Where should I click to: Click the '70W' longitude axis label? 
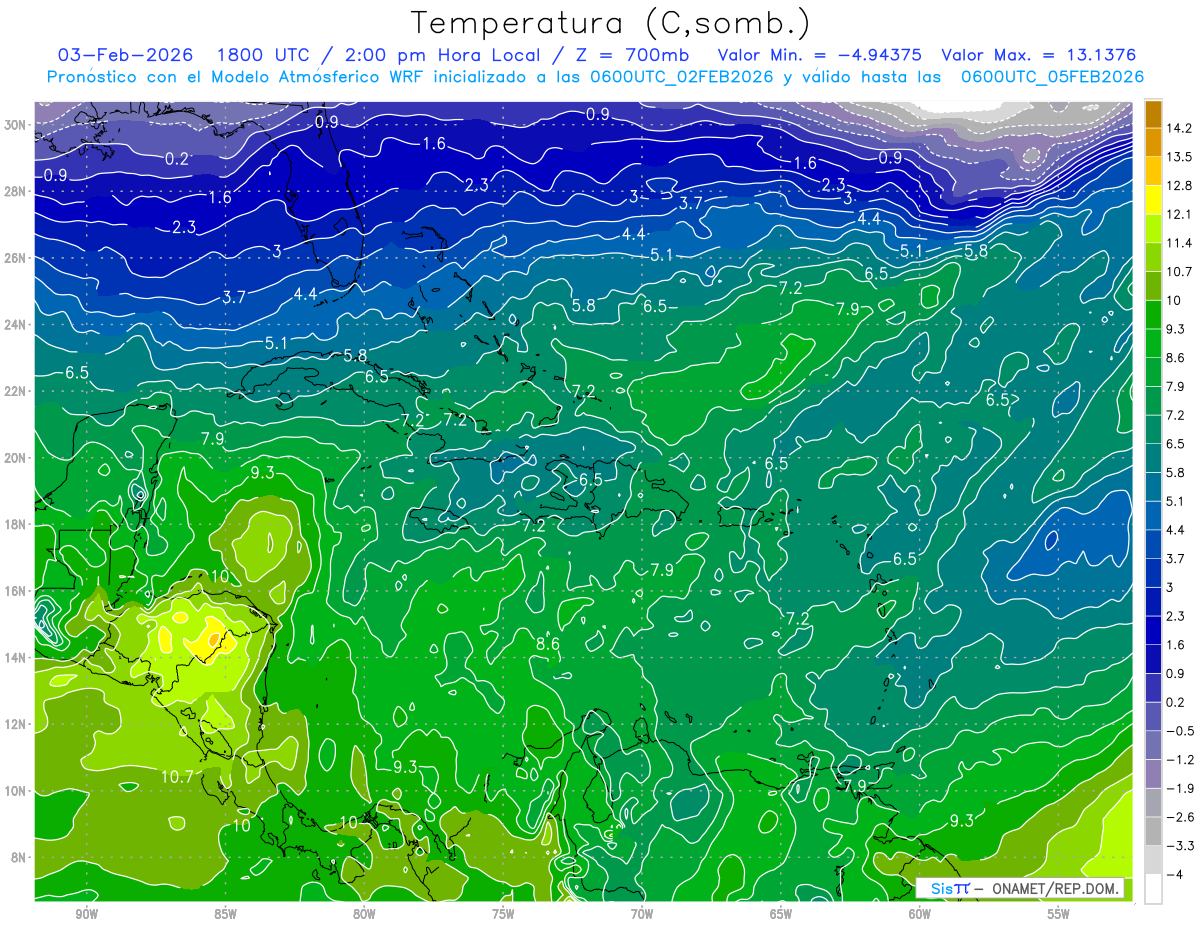642,914
